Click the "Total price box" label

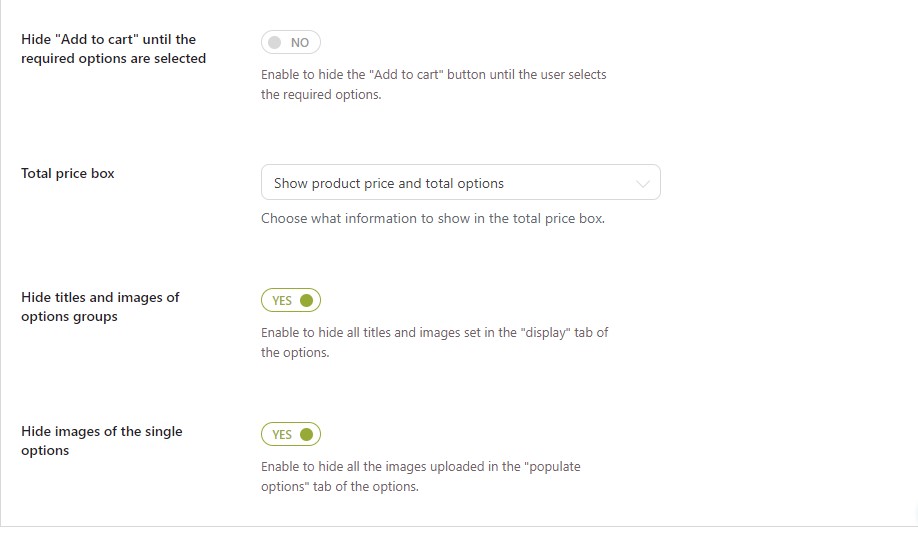tap(68, 173)
